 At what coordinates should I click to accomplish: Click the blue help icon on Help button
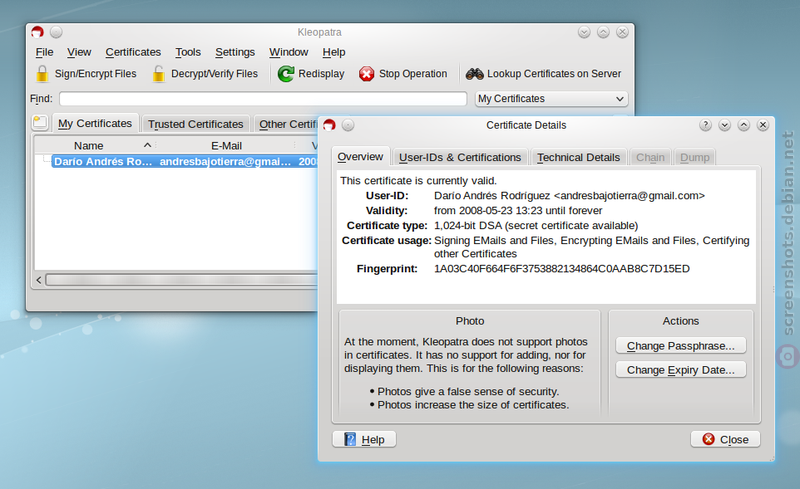point(350,439)
